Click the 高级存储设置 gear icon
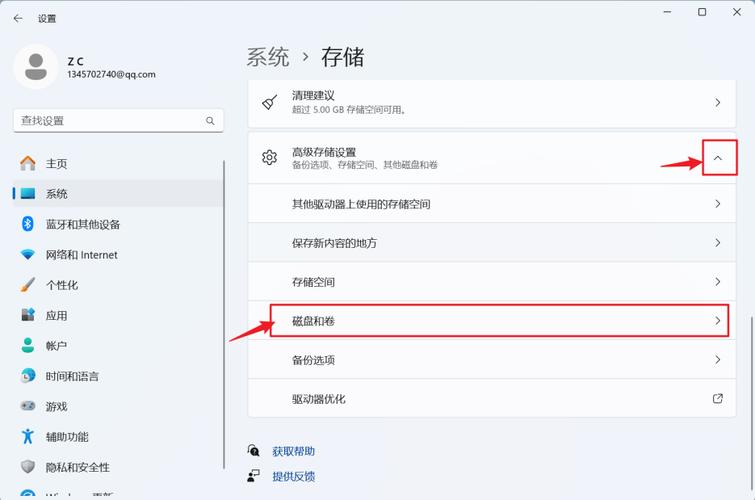The height and width of the screenshot is (500, 755). point(270,158)
